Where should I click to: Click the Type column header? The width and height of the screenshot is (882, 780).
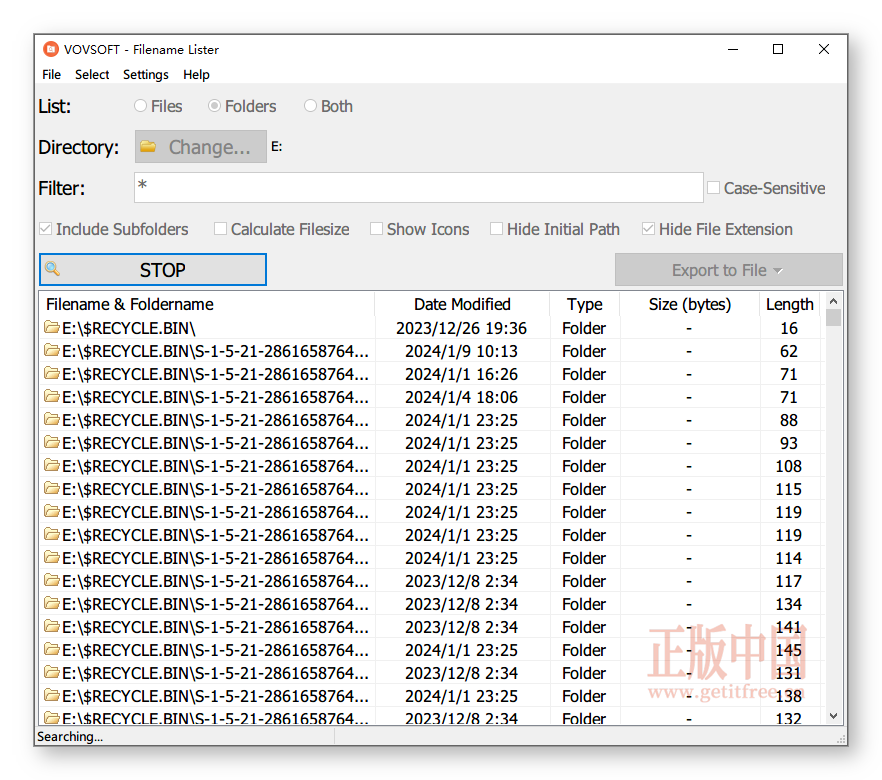coord(584,304)
